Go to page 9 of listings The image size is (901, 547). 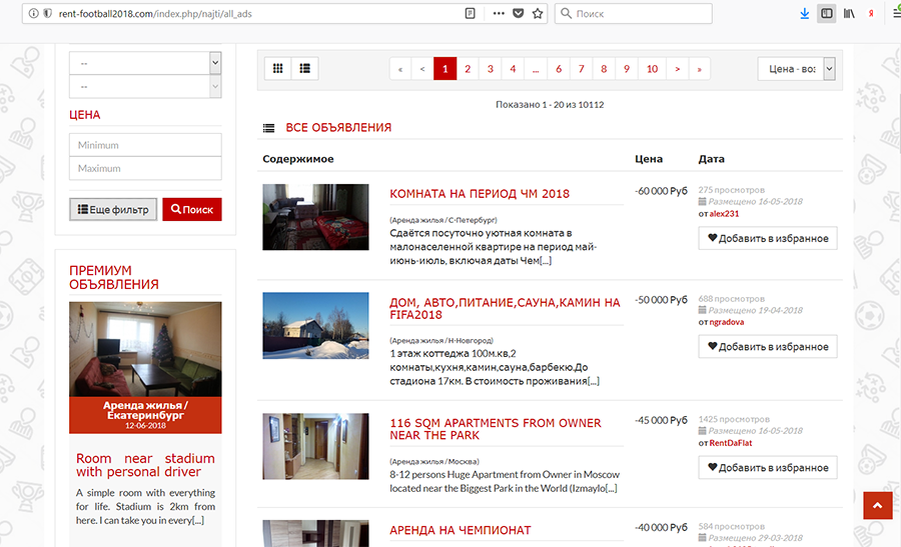tap(626, 69)
